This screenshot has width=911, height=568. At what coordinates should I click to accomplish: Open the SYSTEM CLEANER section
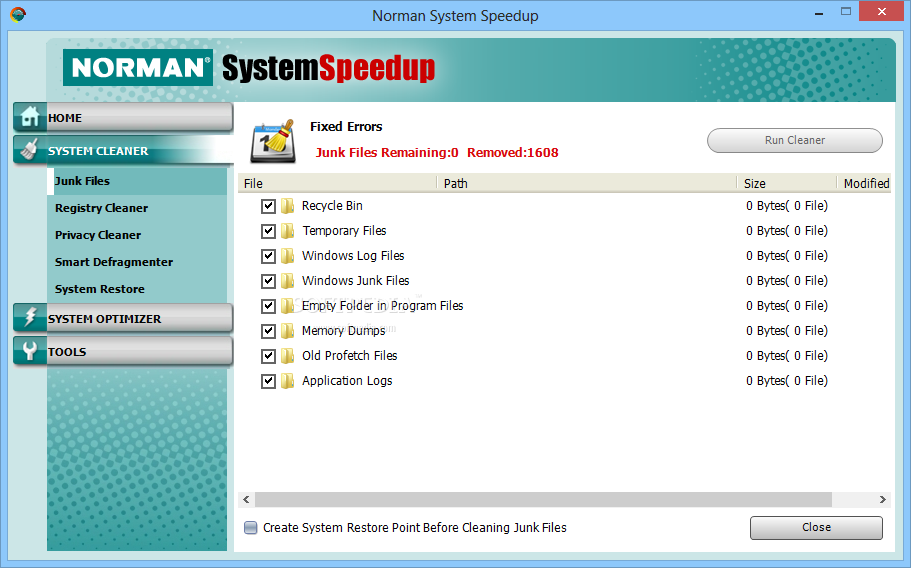point(123,150)
